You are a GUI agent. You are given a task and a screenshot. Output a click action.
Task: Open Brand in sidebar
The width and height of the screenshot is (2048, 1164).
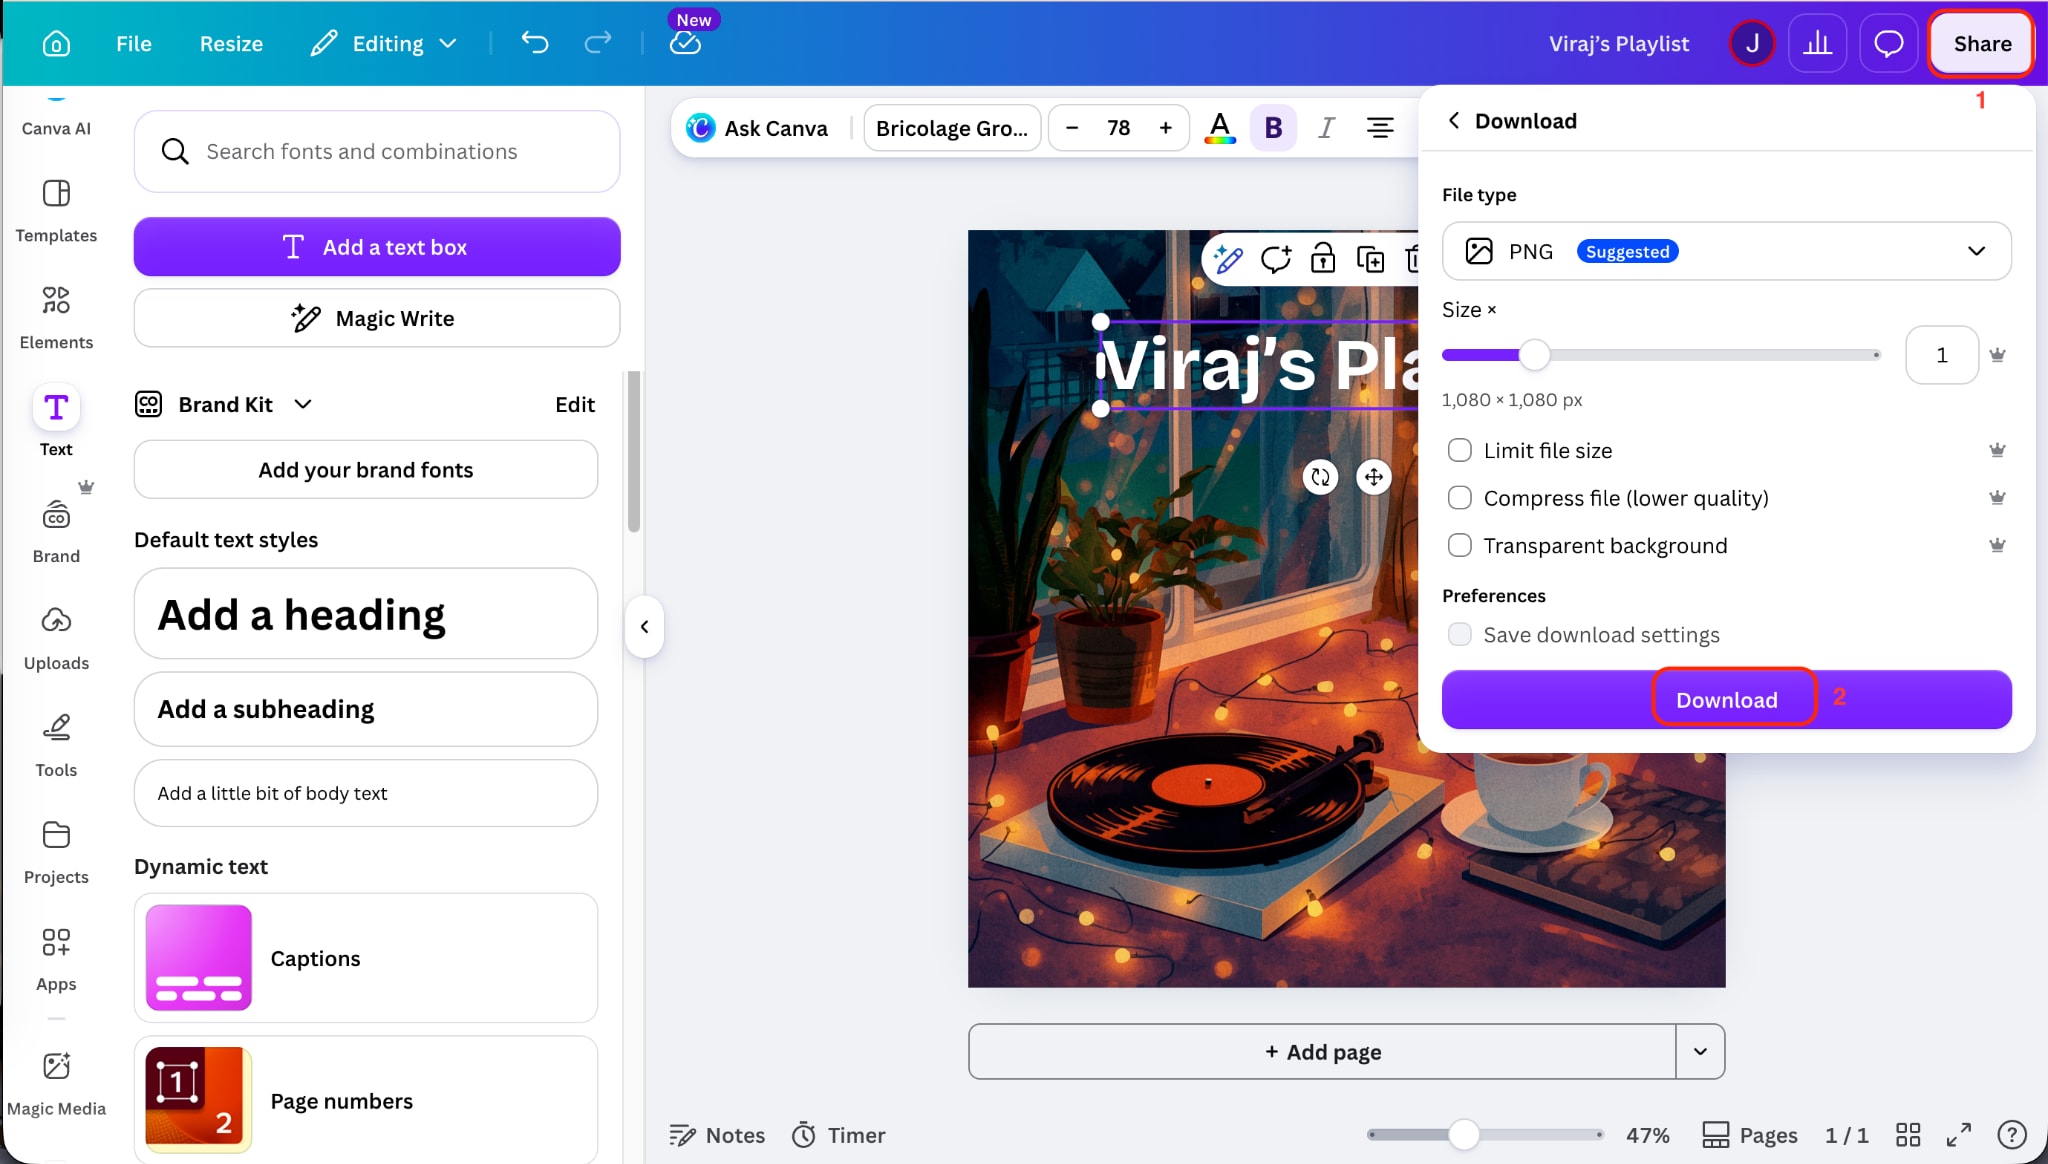pos(56,531)
